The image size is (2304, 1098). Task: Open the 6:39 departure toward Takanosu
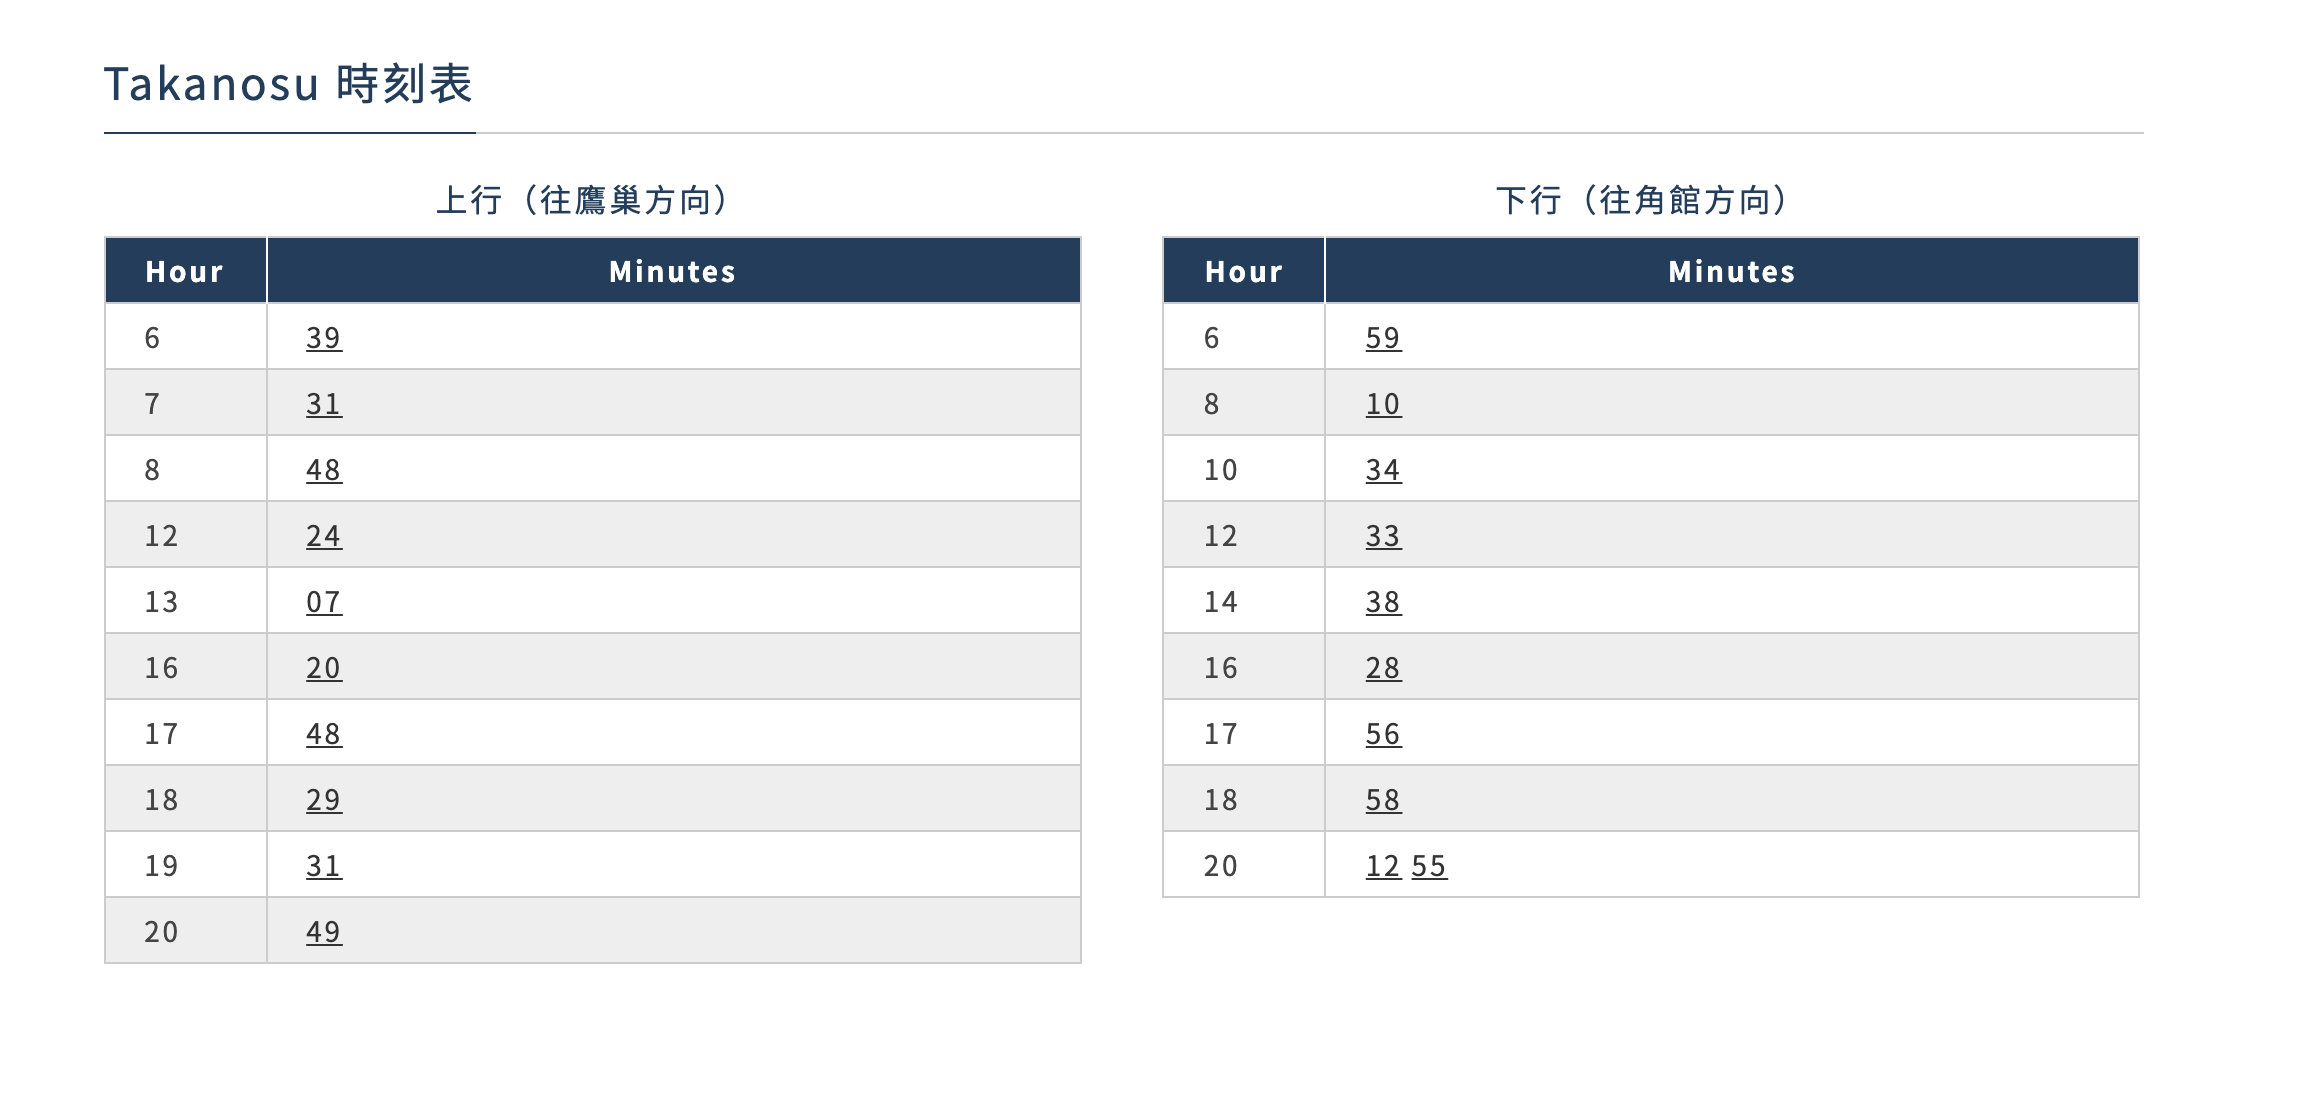(324, 338)
